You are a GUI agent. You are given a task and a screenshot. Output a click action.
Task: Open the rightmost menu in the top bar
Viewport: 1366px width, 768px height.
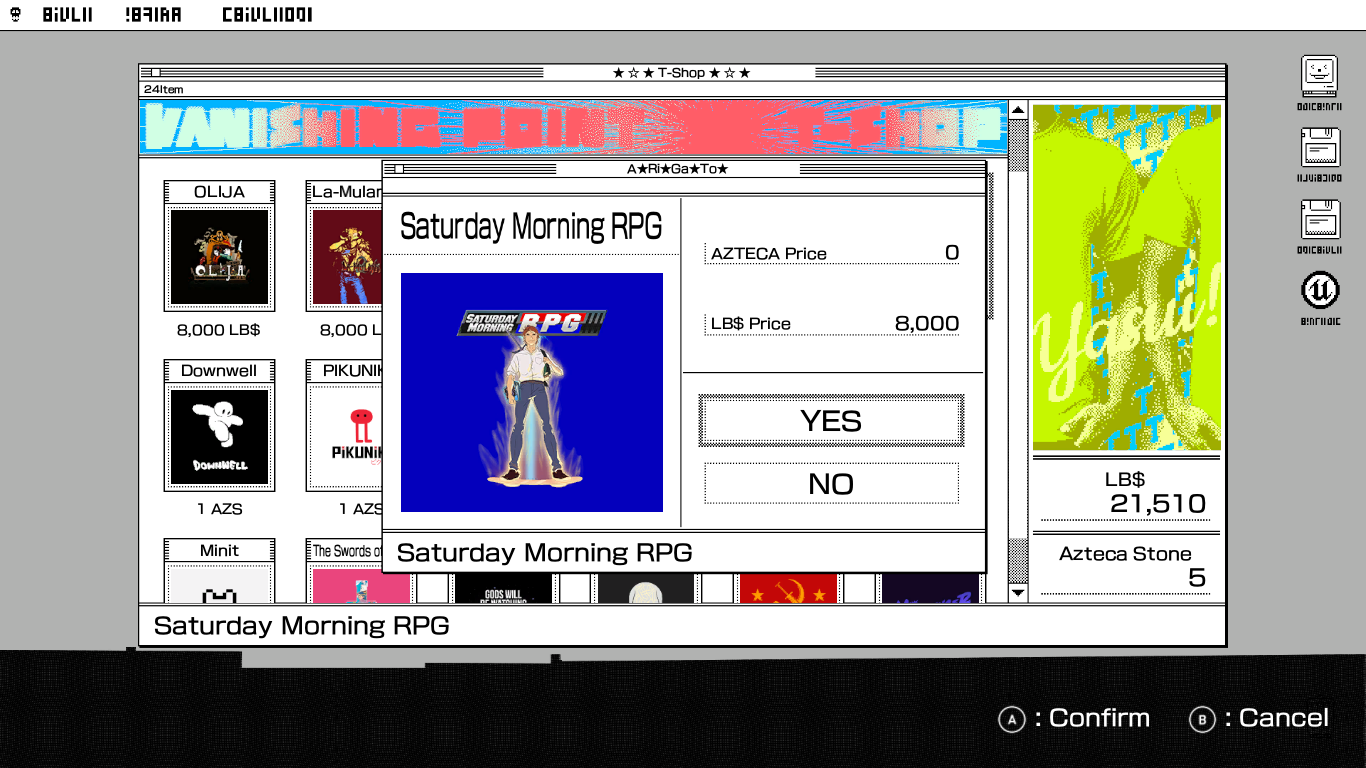267,15
